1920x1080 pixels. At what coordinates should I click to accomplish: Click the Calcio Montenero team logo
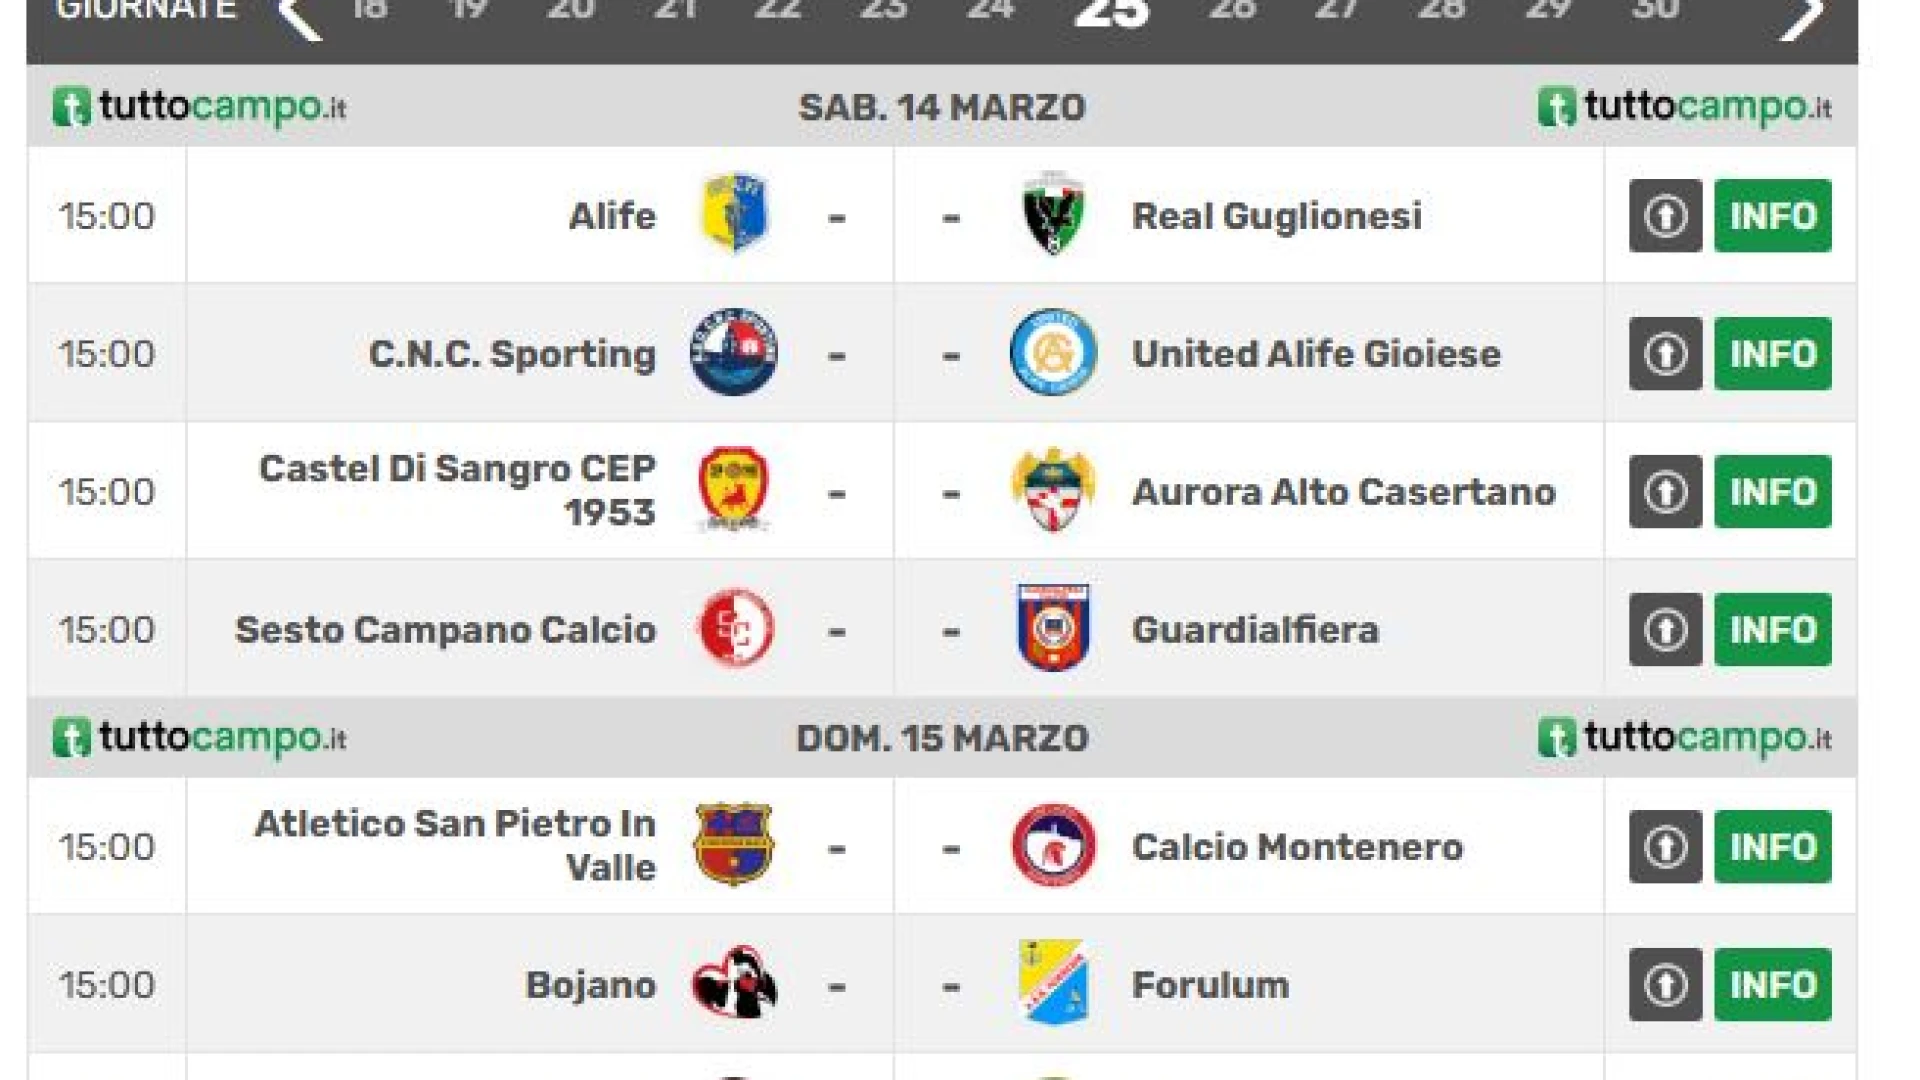(x=1053, y=846)
